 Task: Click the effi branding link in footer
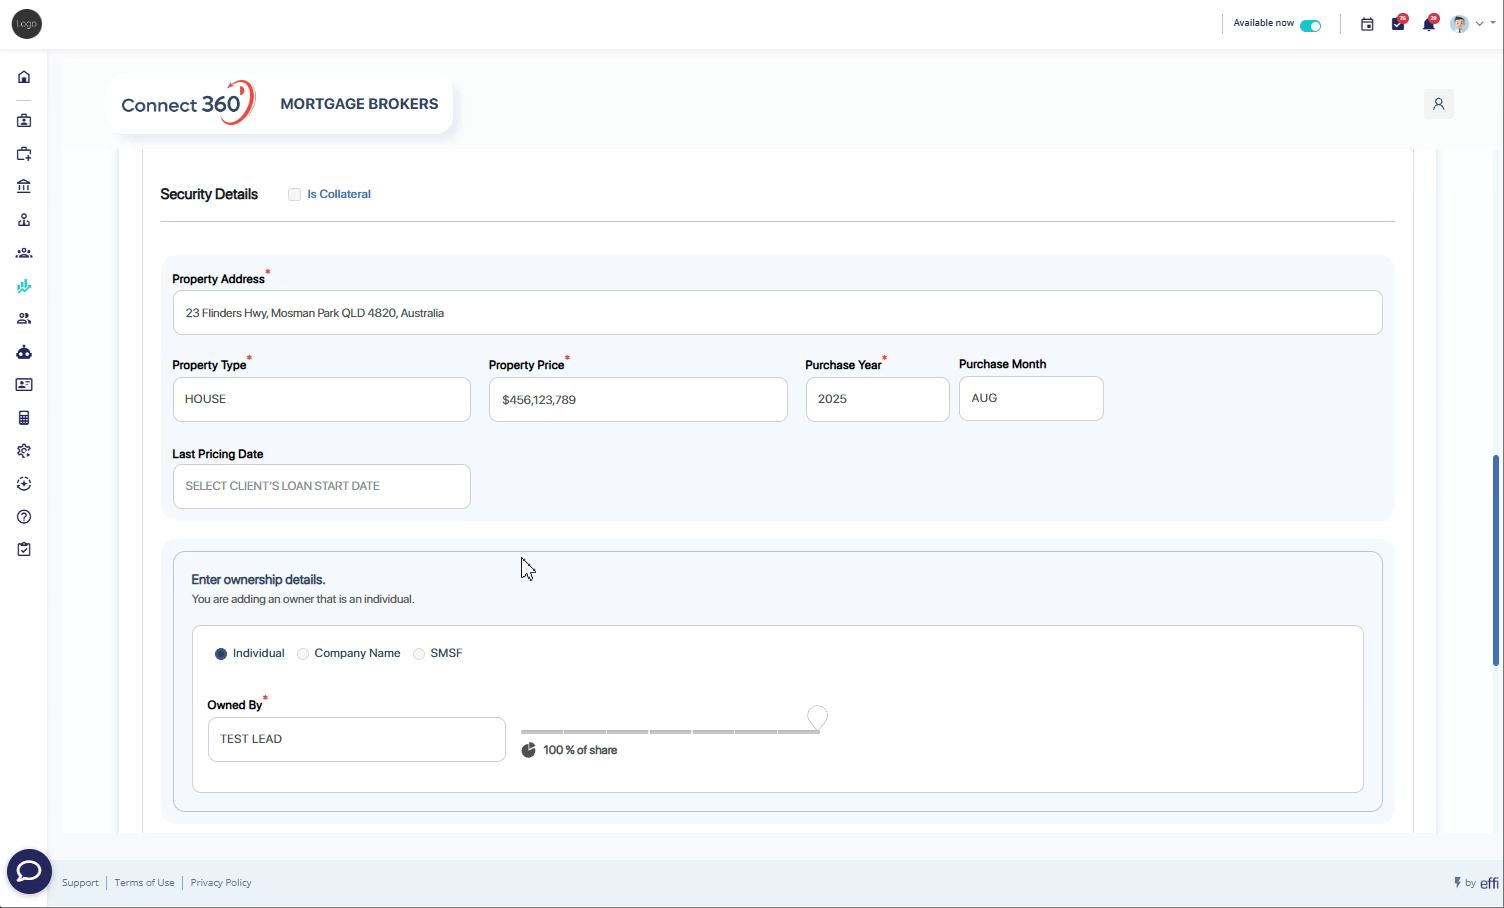[1476, 883]
